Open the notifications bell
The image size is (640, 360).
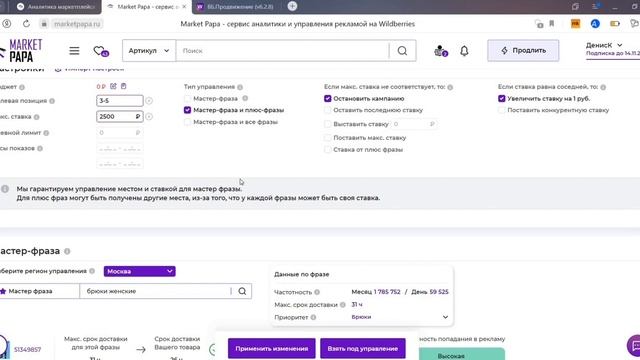coord(464,51)
